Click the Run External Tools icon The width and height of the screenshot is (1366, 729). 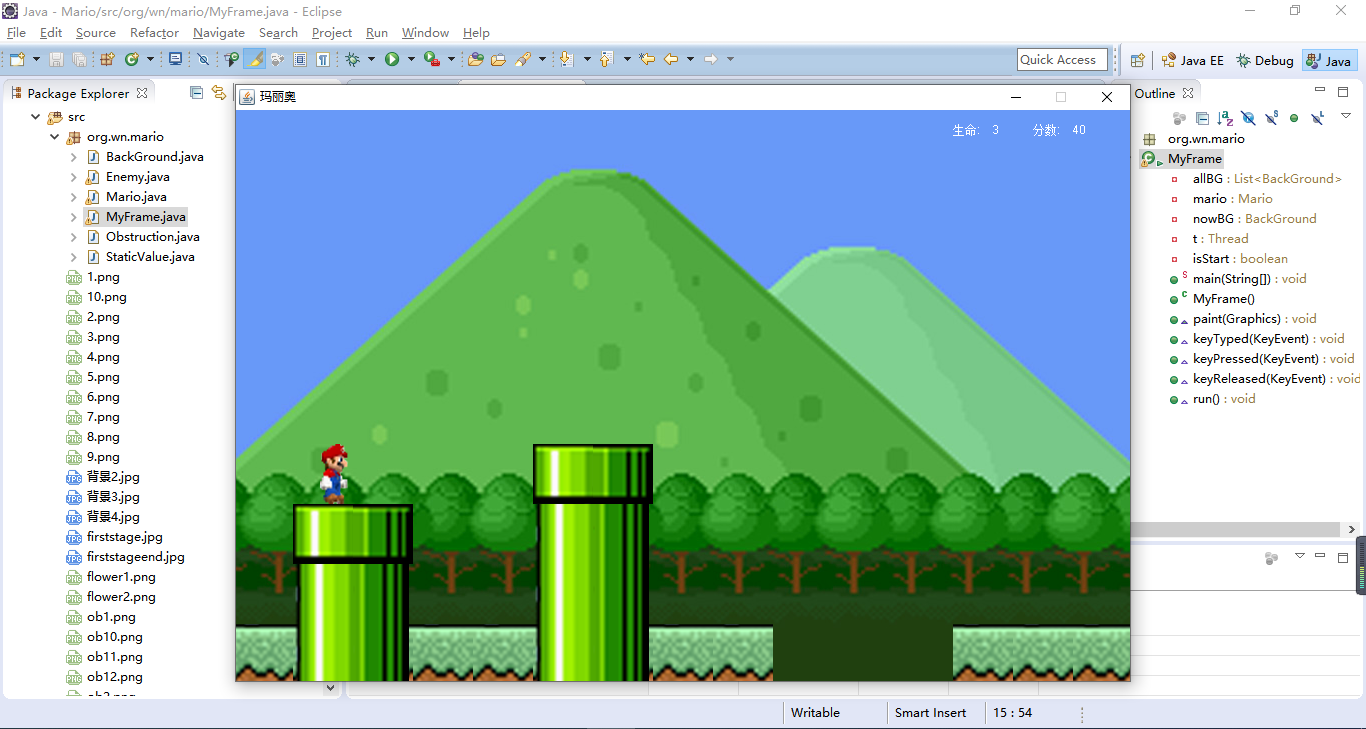(x=432, y=60)
